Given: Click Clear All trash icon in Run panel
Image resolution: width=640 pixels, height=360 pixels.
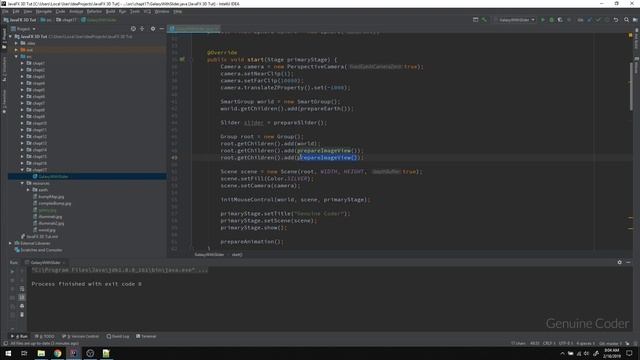Looking at the screenshot, I should (22, 314).
